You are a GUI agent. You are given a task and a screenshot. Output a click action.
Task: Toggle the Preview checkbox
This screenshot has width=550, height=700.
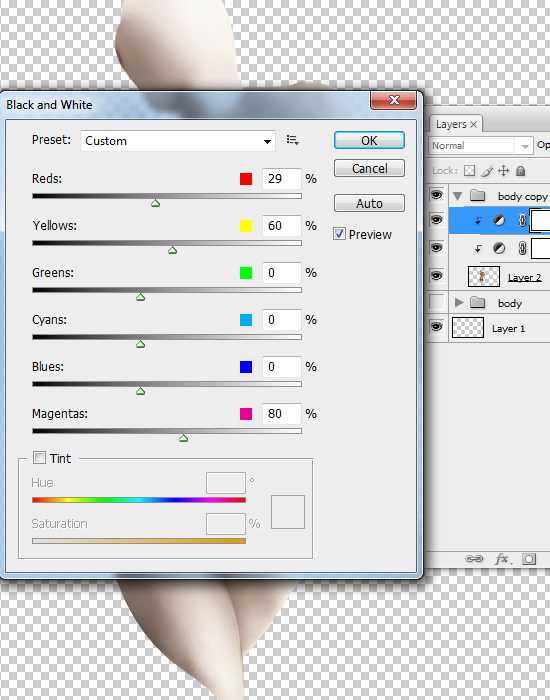tap(339, 234)
